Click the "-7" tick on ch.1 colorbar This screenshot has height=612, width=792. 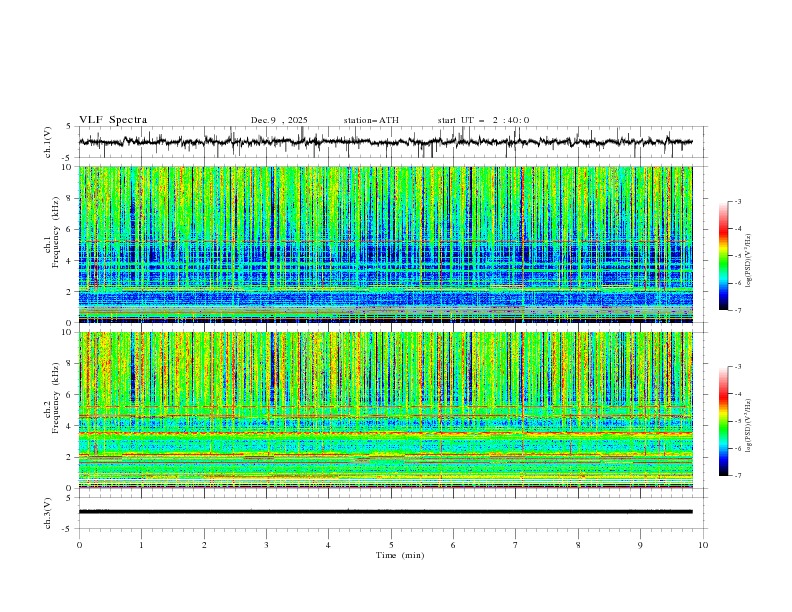coord(738,310)
